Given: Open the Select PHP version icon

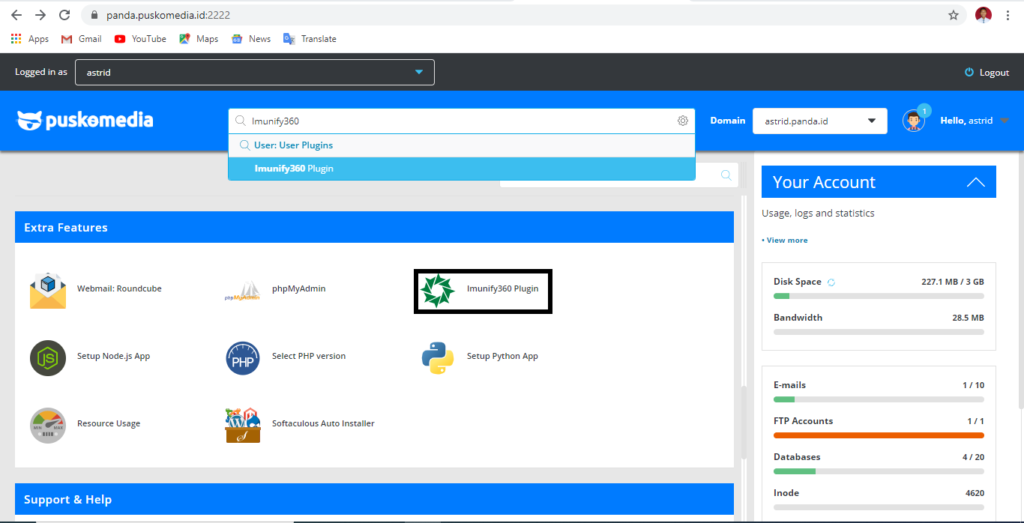Looking at the screenshot, I should pyautogui.click(x=242, y=357).
